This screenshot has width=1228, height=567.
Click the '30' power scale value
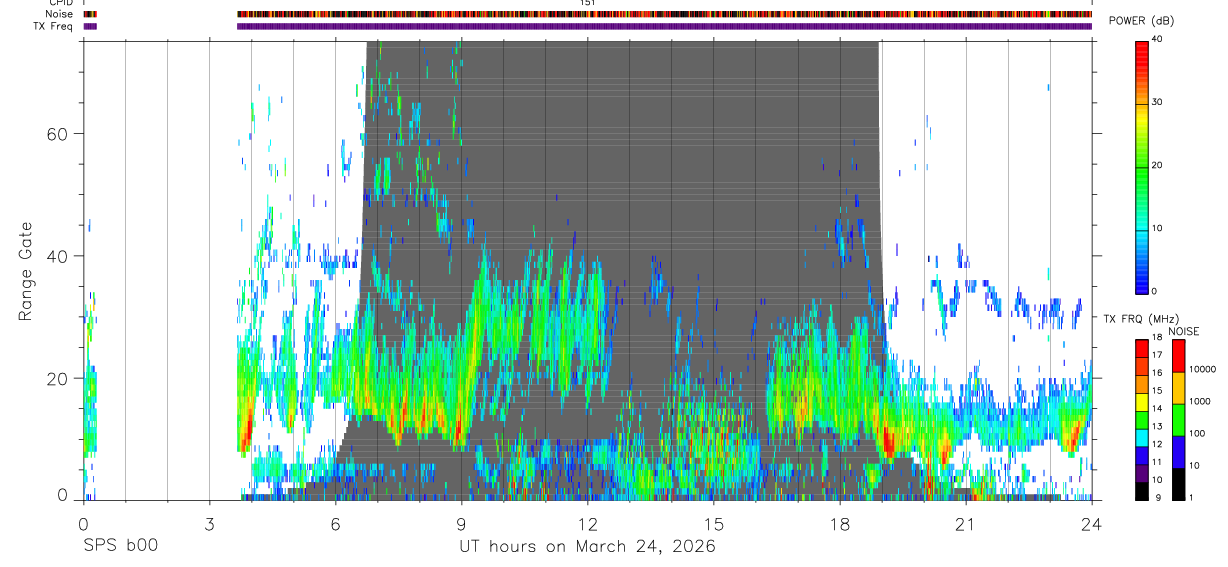click(x=1157, y=103)
